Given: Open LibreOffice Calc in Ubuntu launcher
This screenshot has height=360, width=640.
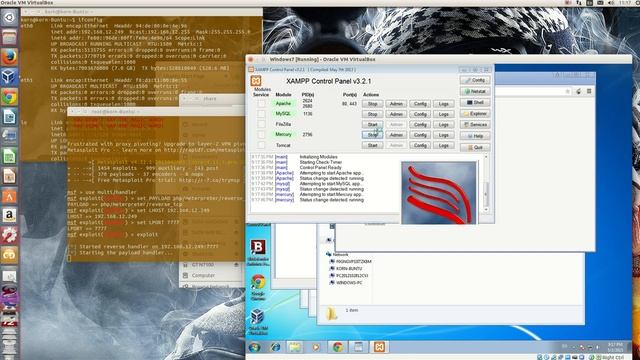Looking at the screenshot, I should click(9, 156).
